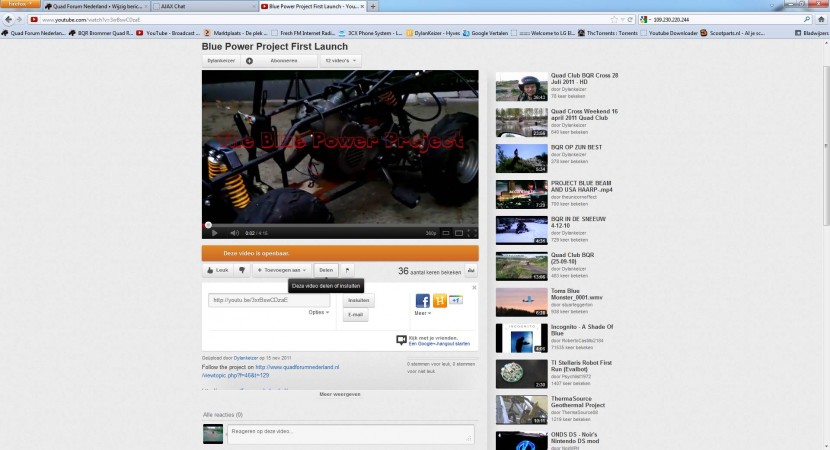Share video on Facebook
This screenshot has width=830, height=450.
pyautogui.click(x=423, y=300)
